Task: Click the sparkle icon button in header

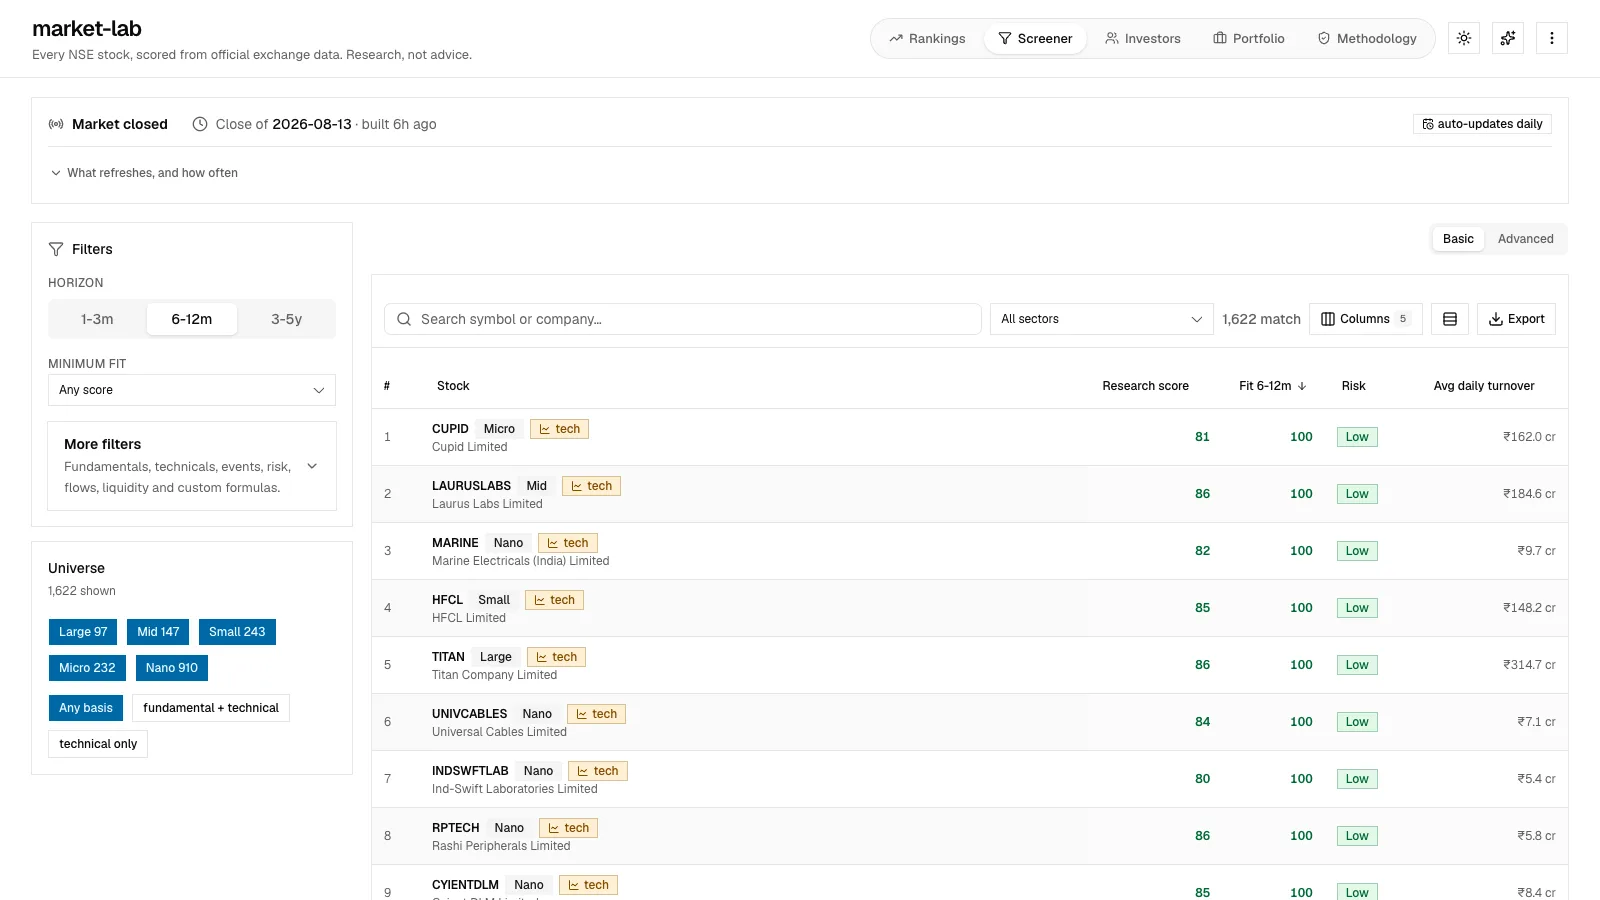Action: pos(1508,38)
